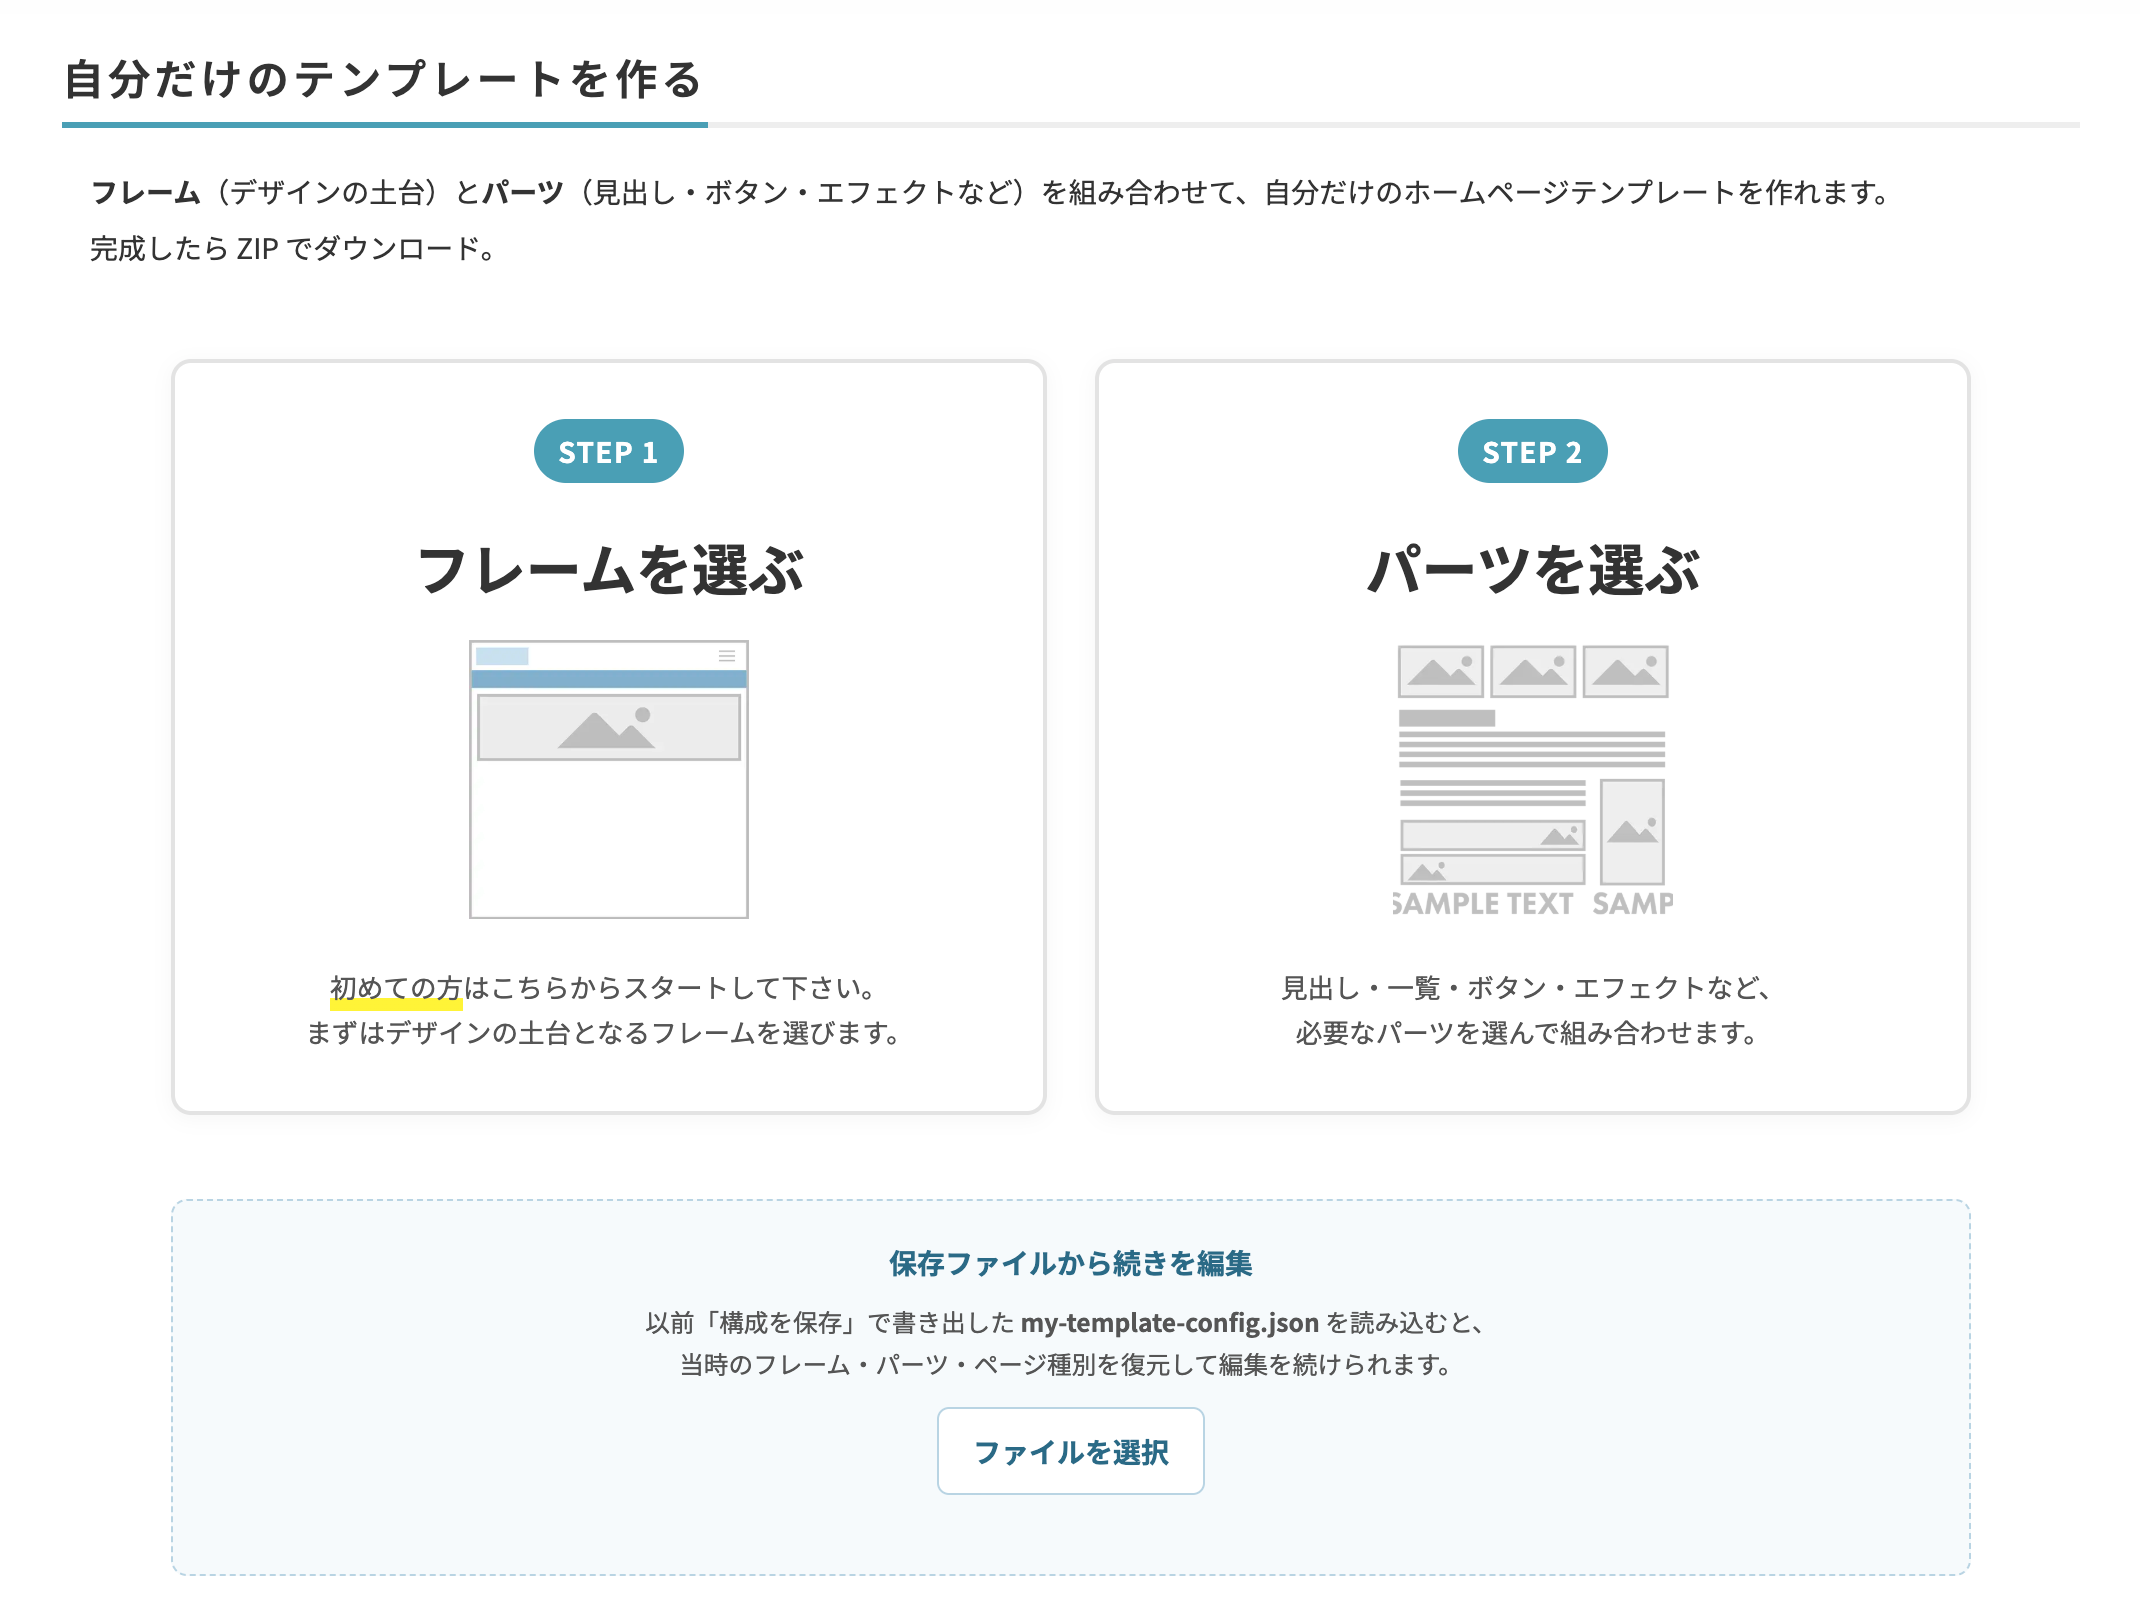Click first image thumbnail in parts illustration
This screenshot has height=1620, width=2140.
coord(1440,671)
